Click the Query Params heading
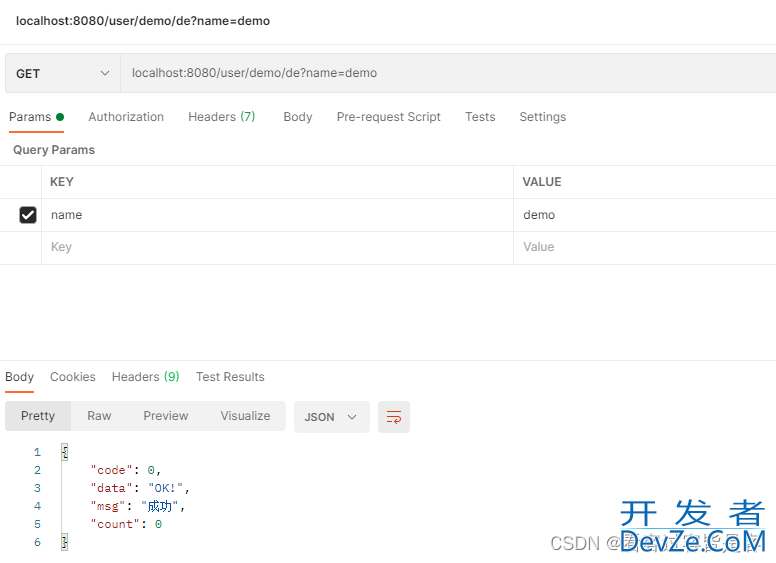 [x=54, y=150]
